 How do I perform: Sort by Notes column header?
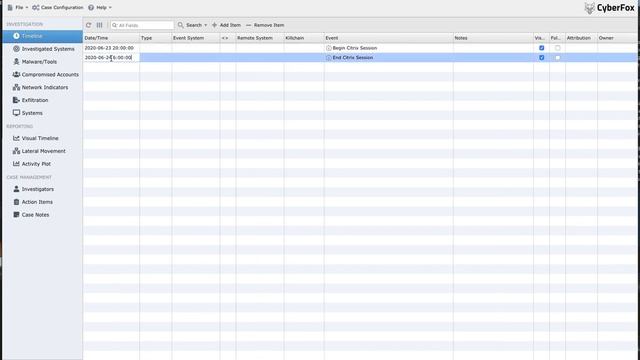(493, 38)
